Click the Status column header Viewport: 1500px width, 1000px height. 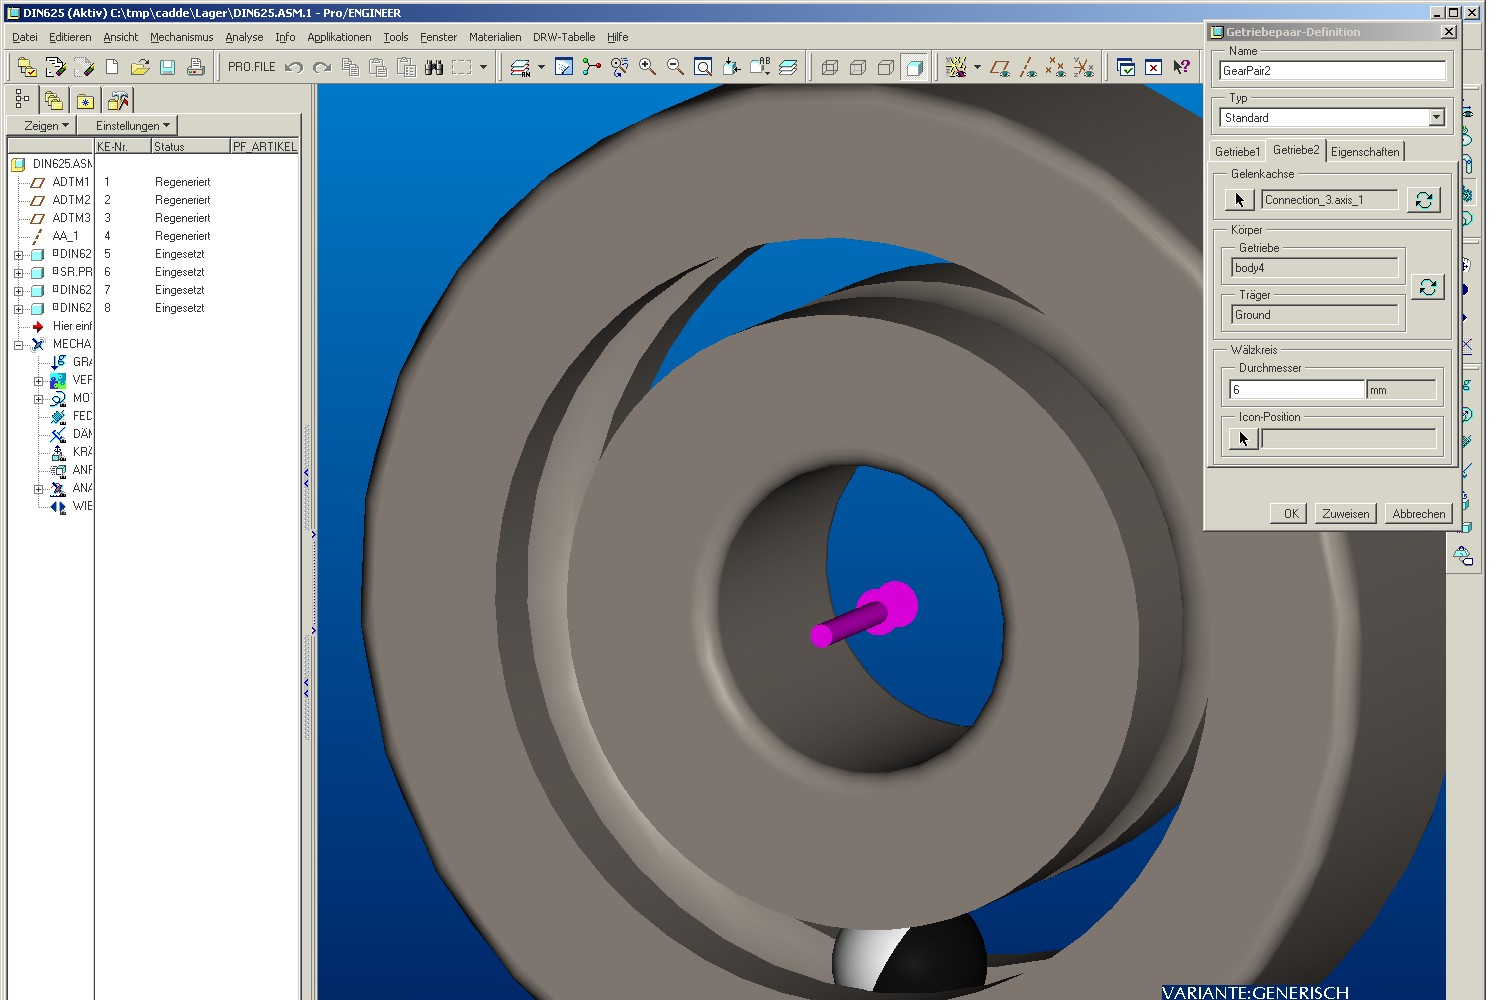coord(190,146)
